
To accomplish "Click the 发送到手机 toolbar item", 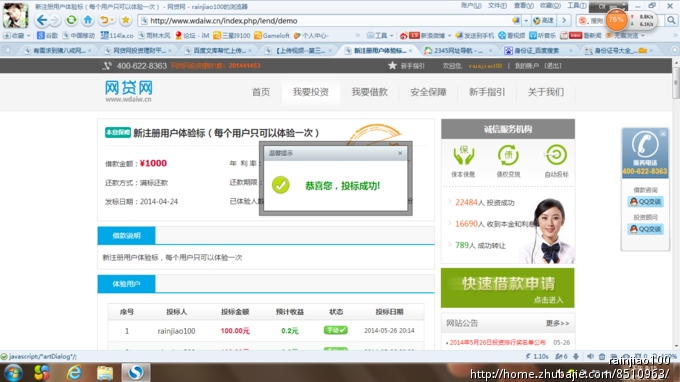I will (474, 36).
